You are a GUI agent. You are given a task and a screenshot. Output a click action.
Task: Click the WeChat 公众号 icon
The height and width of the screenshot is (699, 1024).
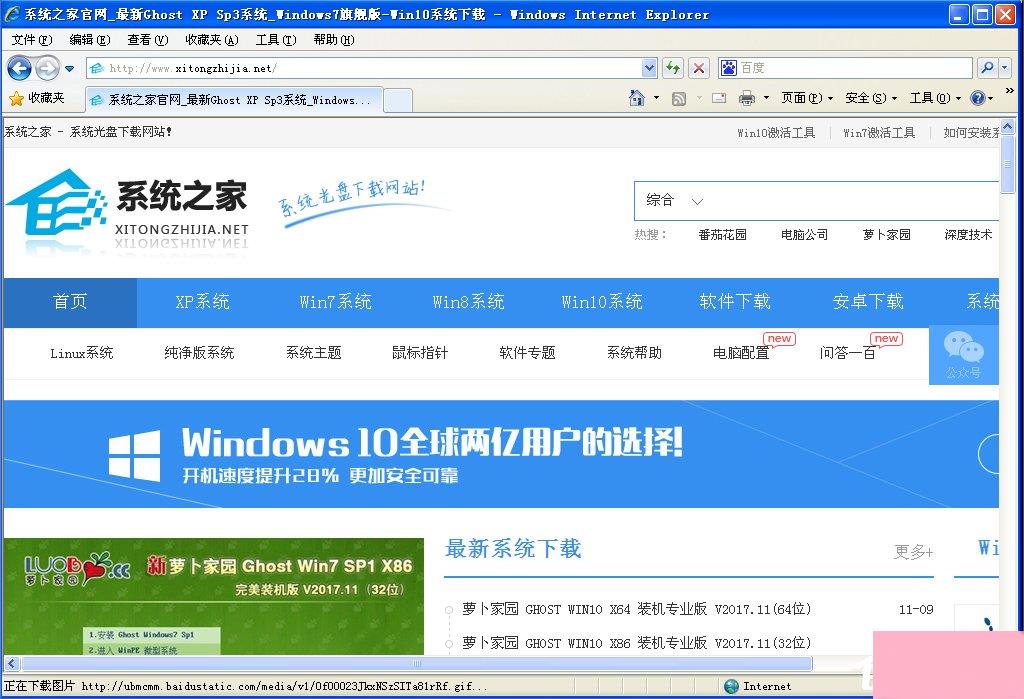point(963,355)
